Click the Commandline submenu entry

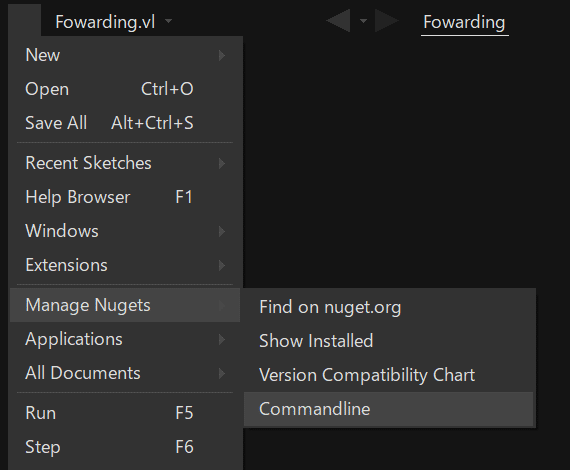tap(389, 409)
